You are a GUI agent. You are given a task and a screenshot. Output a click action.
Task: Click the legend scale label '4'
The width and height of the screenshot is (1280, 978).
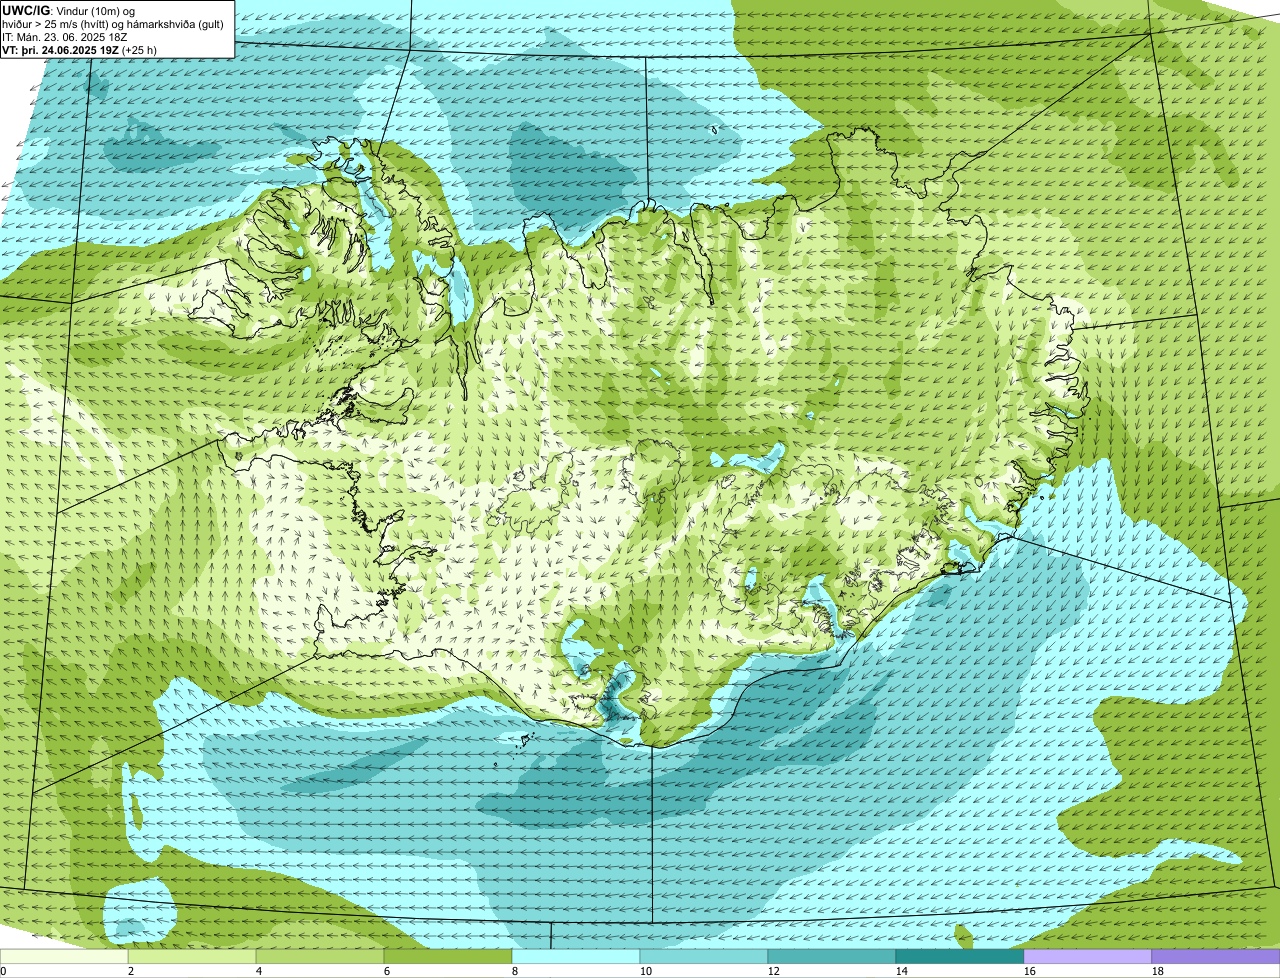click(259, 971)
